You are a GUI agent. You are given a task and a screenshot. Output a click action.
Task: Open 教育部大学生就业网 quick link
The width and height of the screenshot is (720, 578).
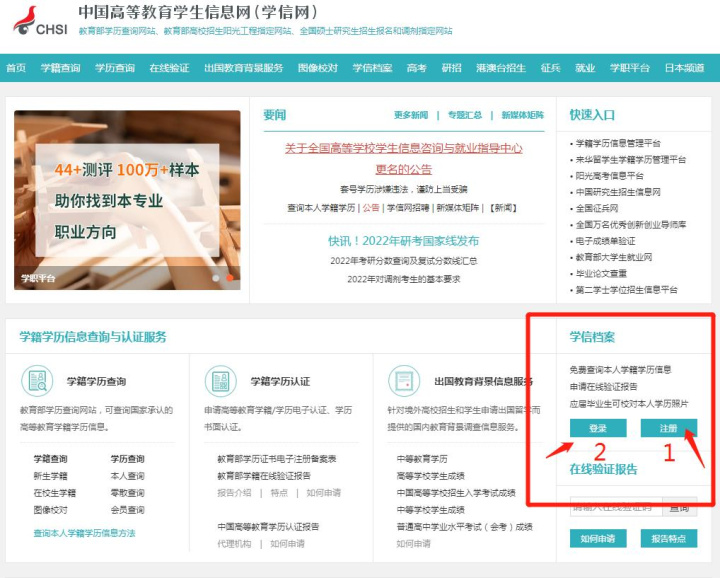[614, 257]
